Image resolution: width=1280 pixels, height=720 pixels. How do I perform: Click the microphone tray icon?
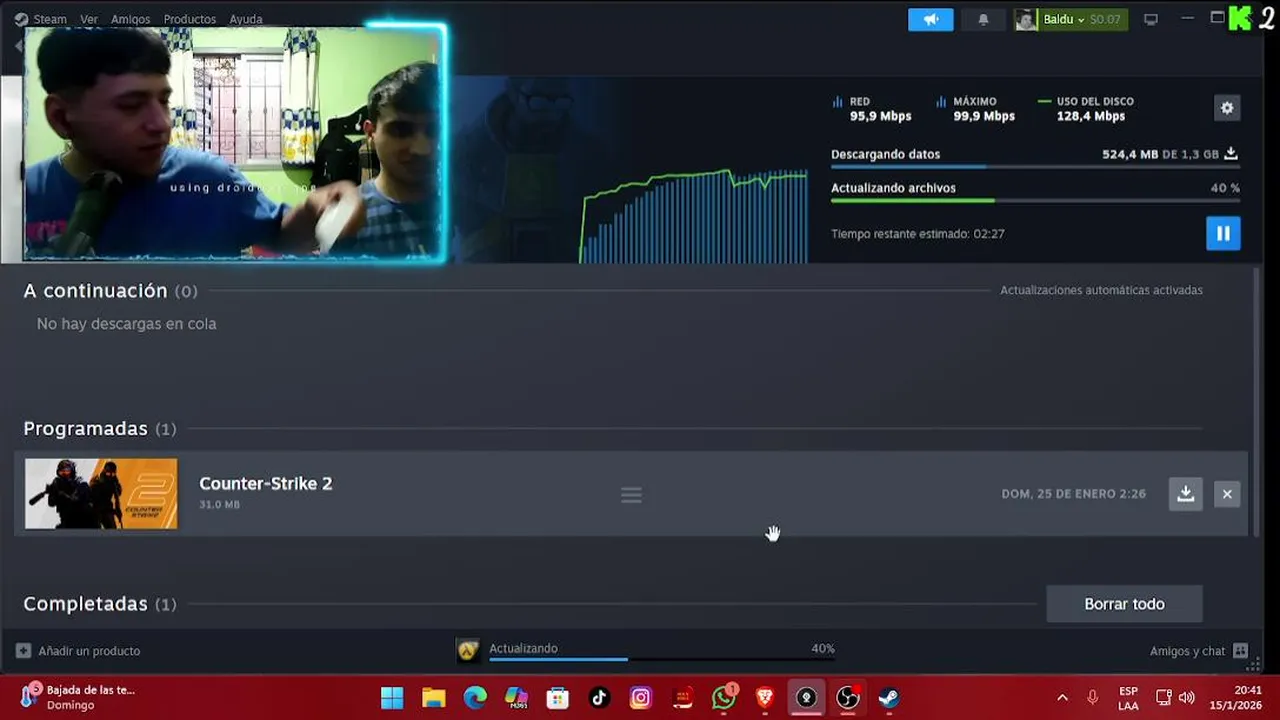[x=1093, y=697]
